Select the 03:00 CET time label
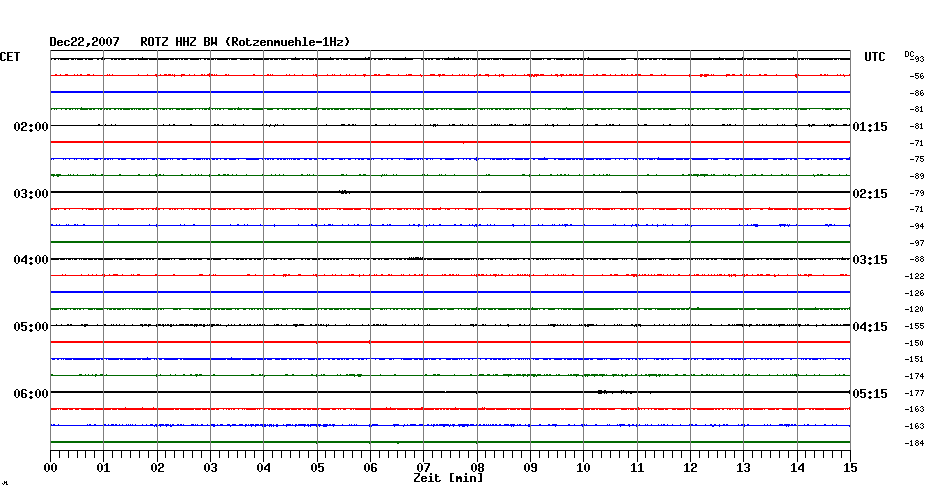The image size is (930, 494). (x=31, y=194)
